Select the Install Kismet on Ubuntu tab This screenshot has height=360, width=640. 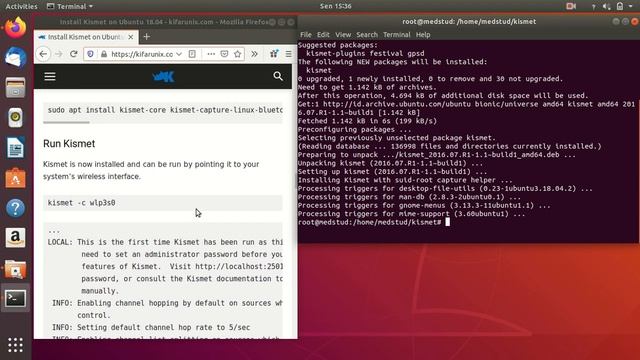click(86, 37)
